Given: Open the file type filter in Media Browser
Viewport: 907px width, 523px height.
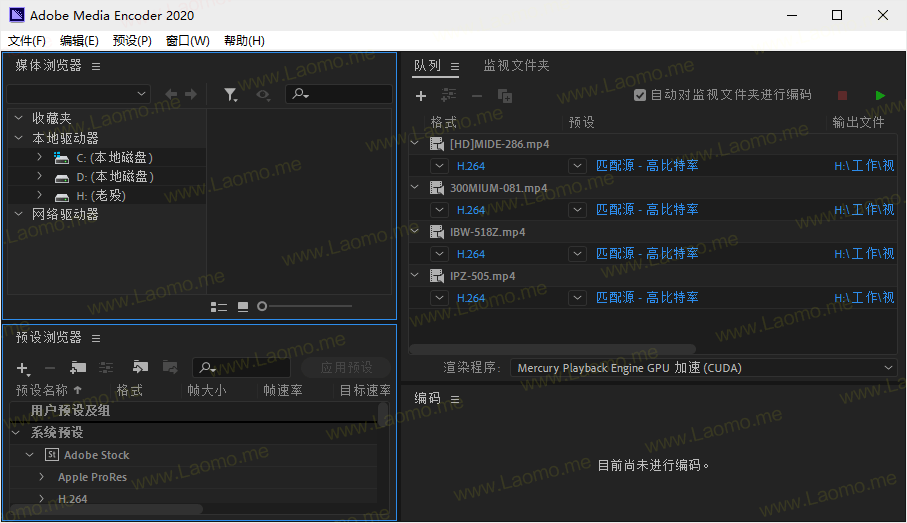Looking at the screenshot, I should (x=230, y=95).
